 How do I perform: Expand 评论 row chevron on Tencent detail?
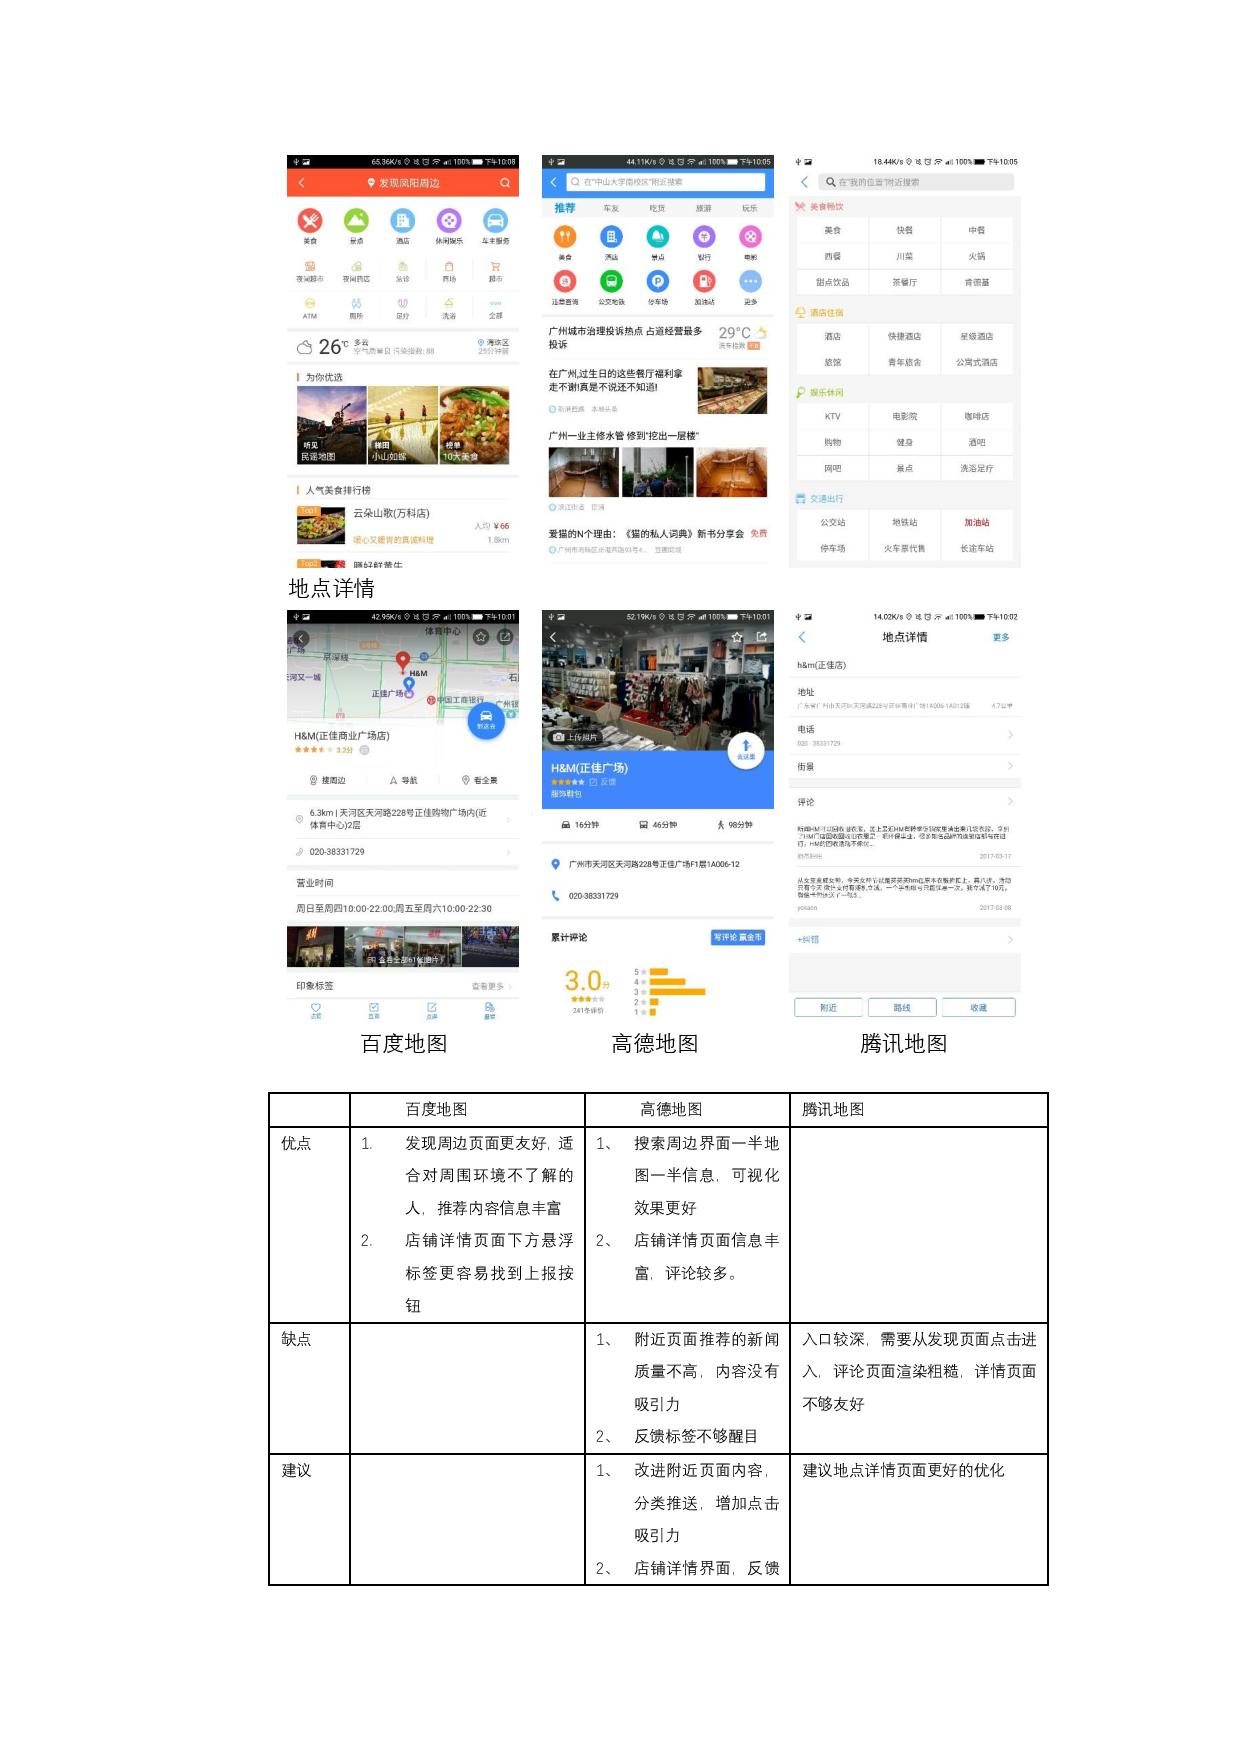1010,801
